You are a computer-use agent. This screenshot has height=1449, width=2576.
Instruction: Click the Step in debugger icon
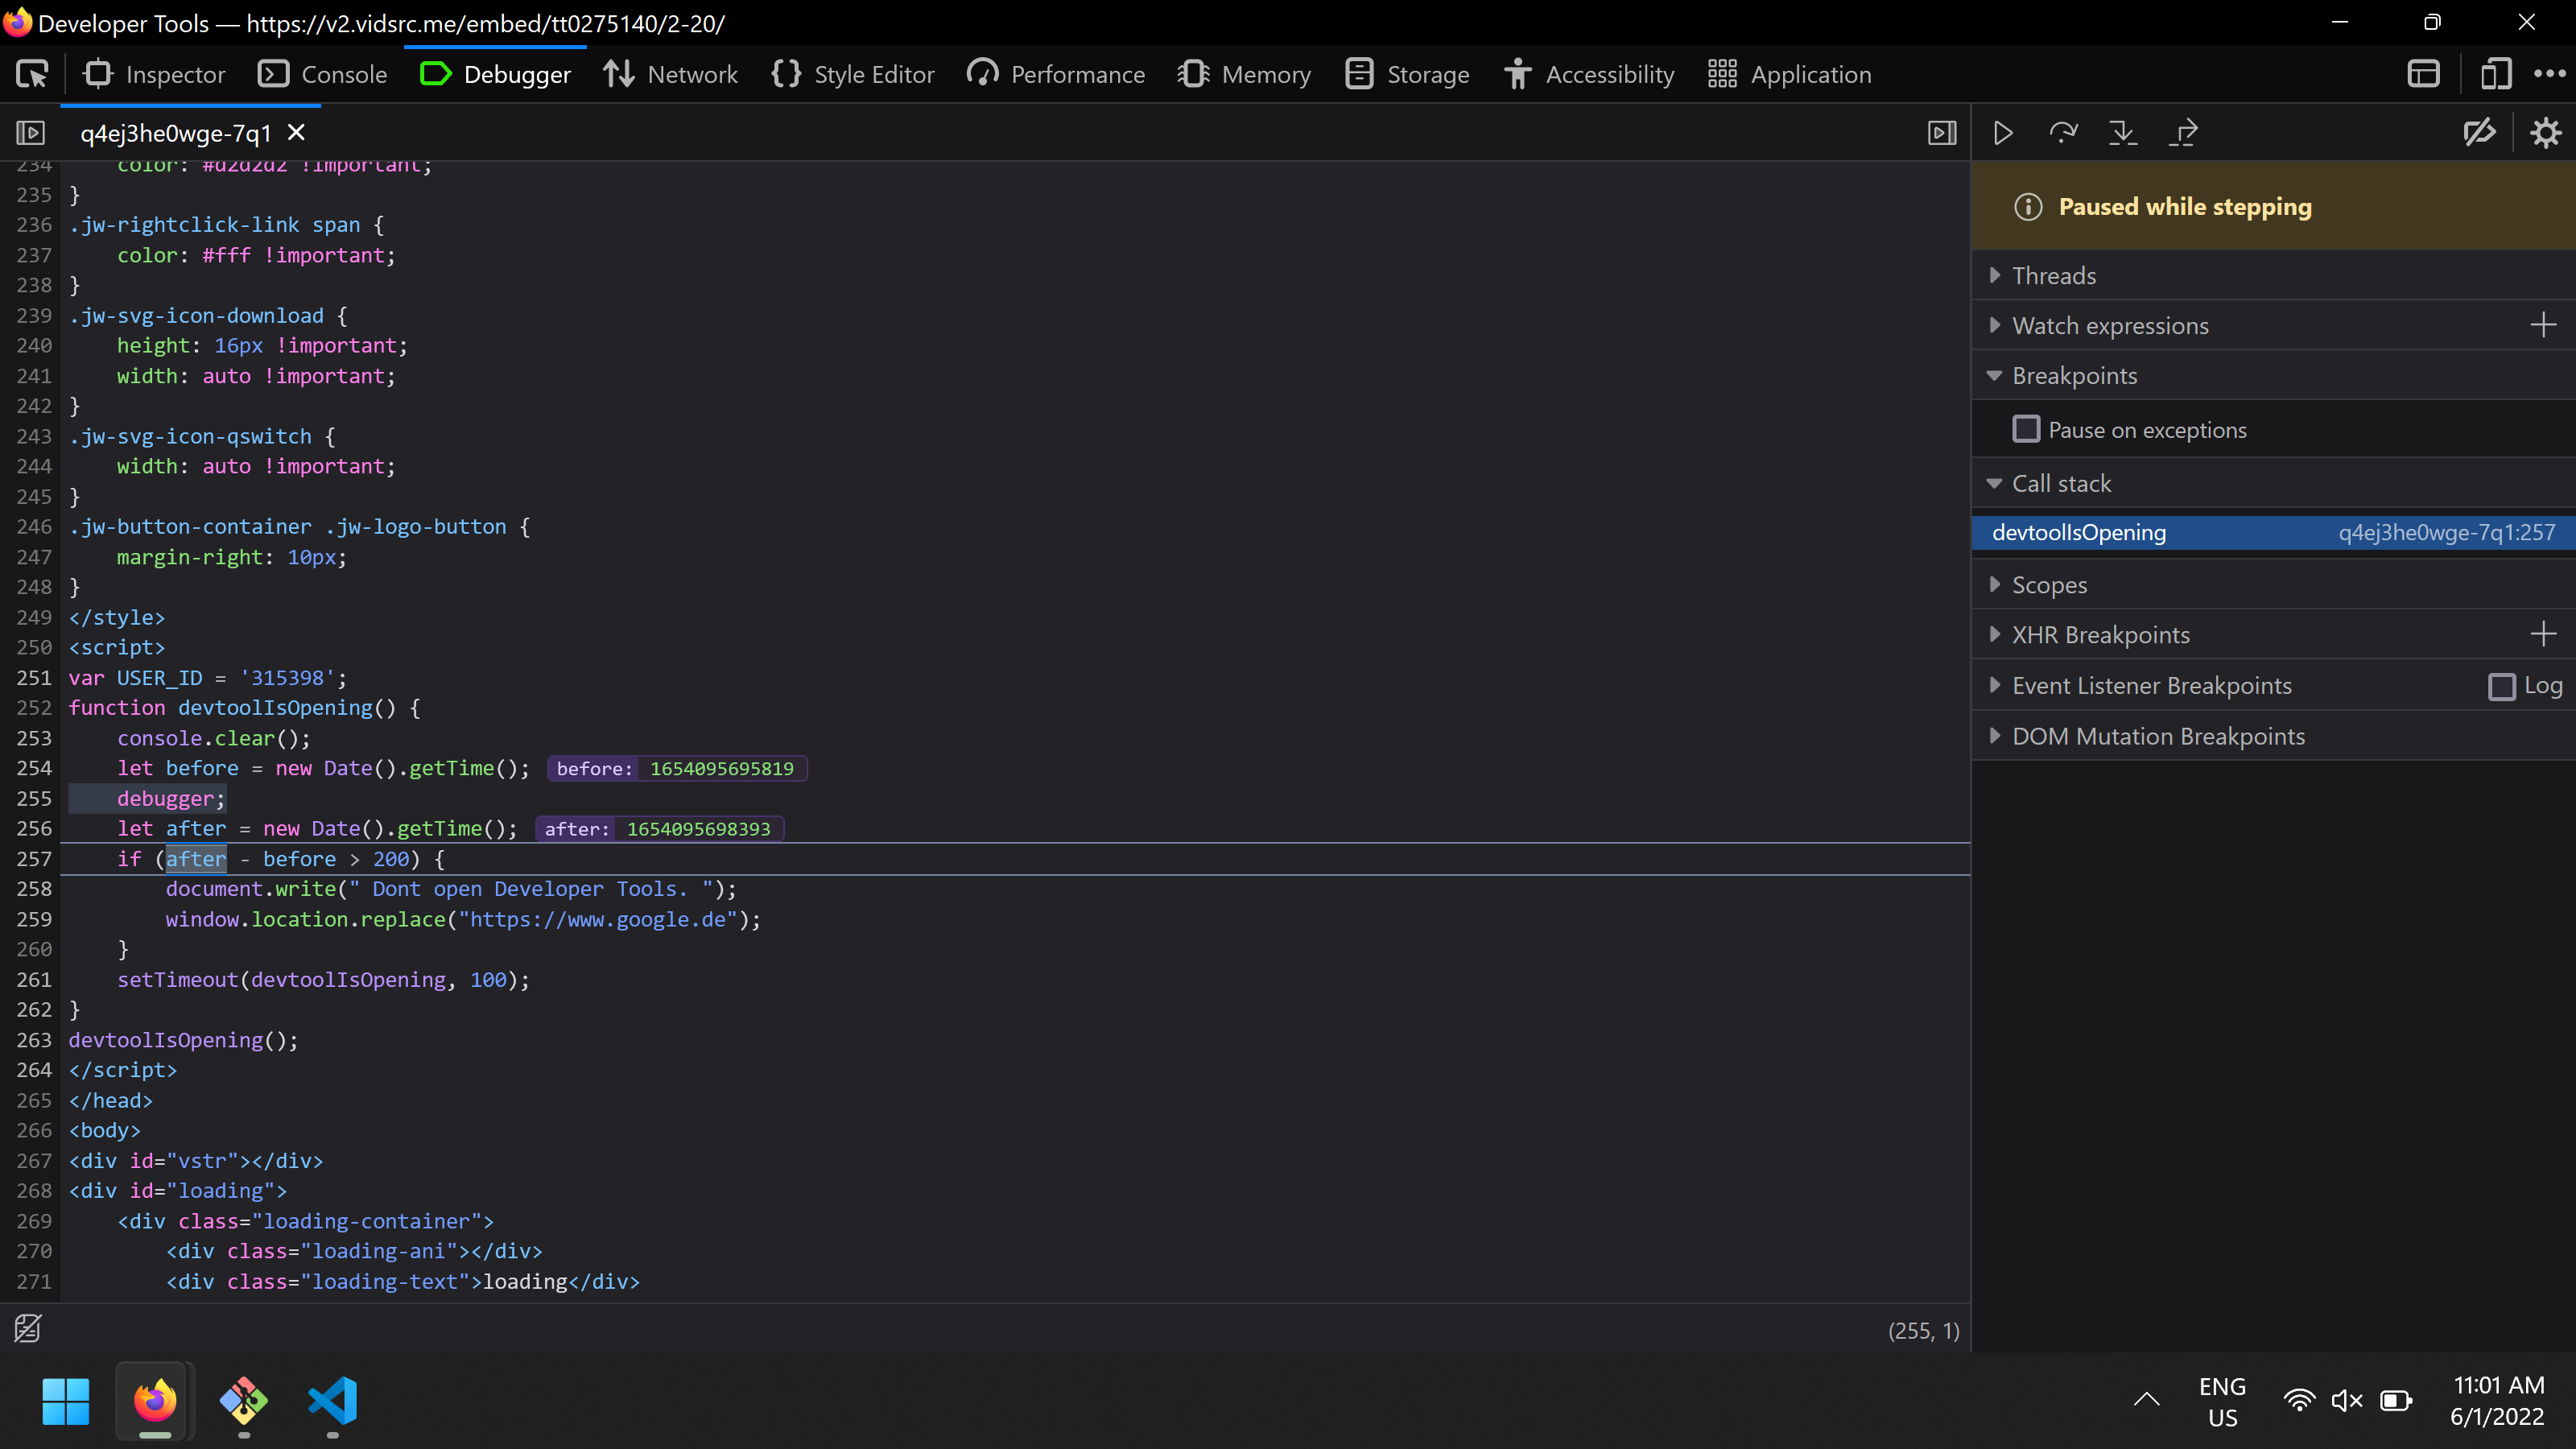pyautogui.click(x=2123, y=131)
